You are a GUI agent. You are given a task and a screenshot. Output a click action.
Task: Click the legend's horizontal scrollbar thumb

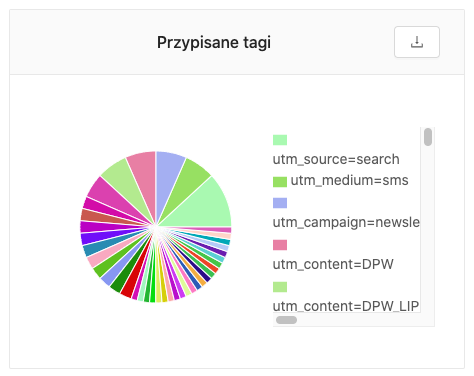pos(286,320)
